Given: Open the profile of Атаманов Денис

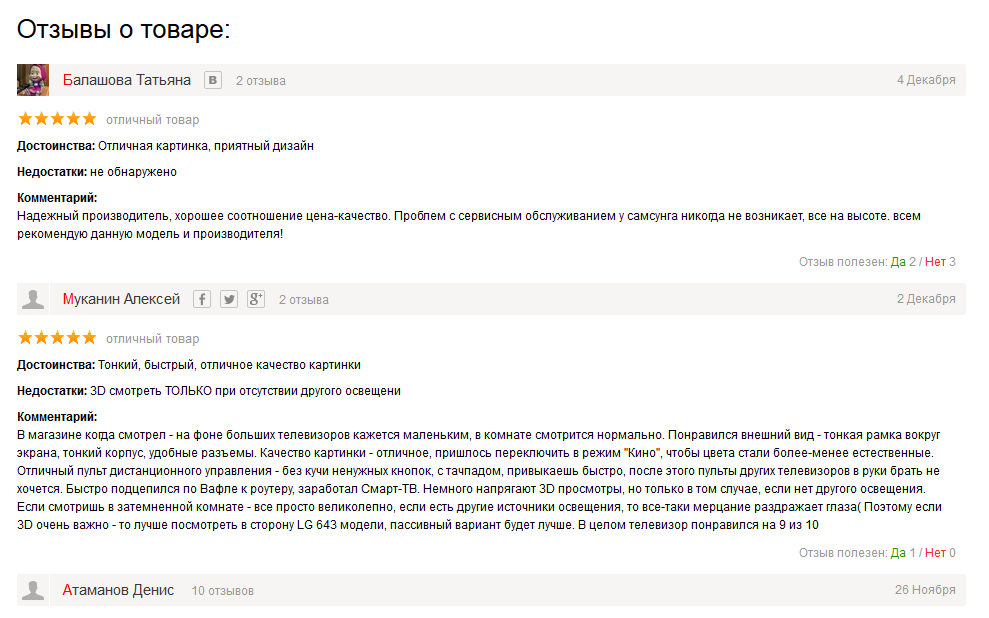Looking at the screenshot, I should (x=118, y=590).
